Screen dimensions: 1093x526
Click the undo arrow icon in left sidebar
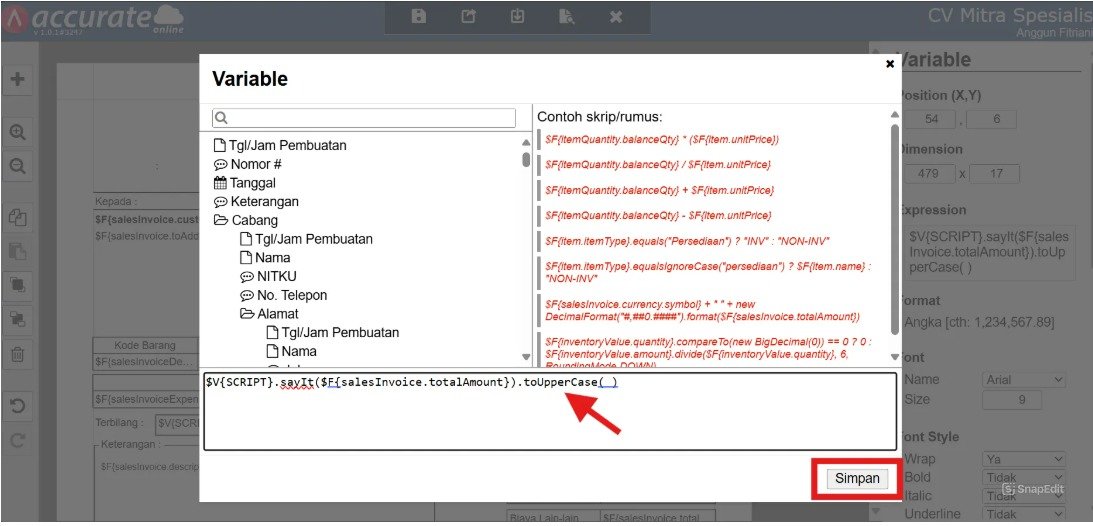coord(17,405)
